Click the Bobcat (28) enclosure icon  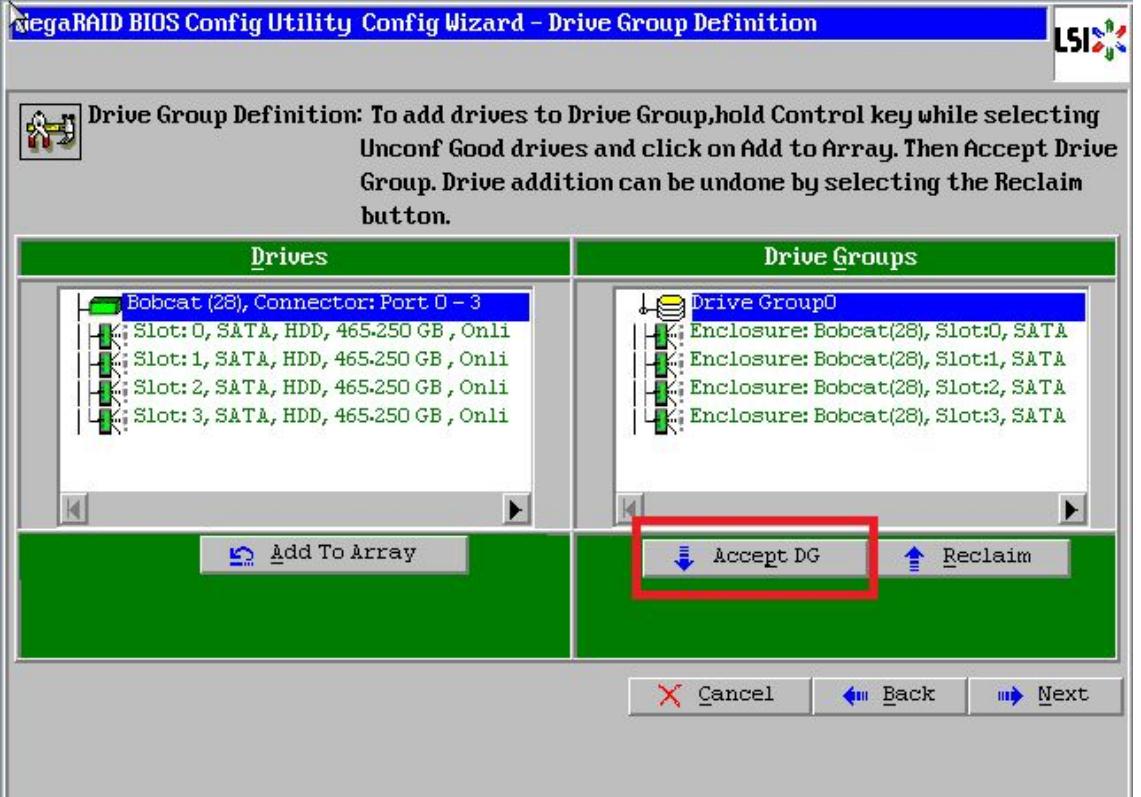104,304
